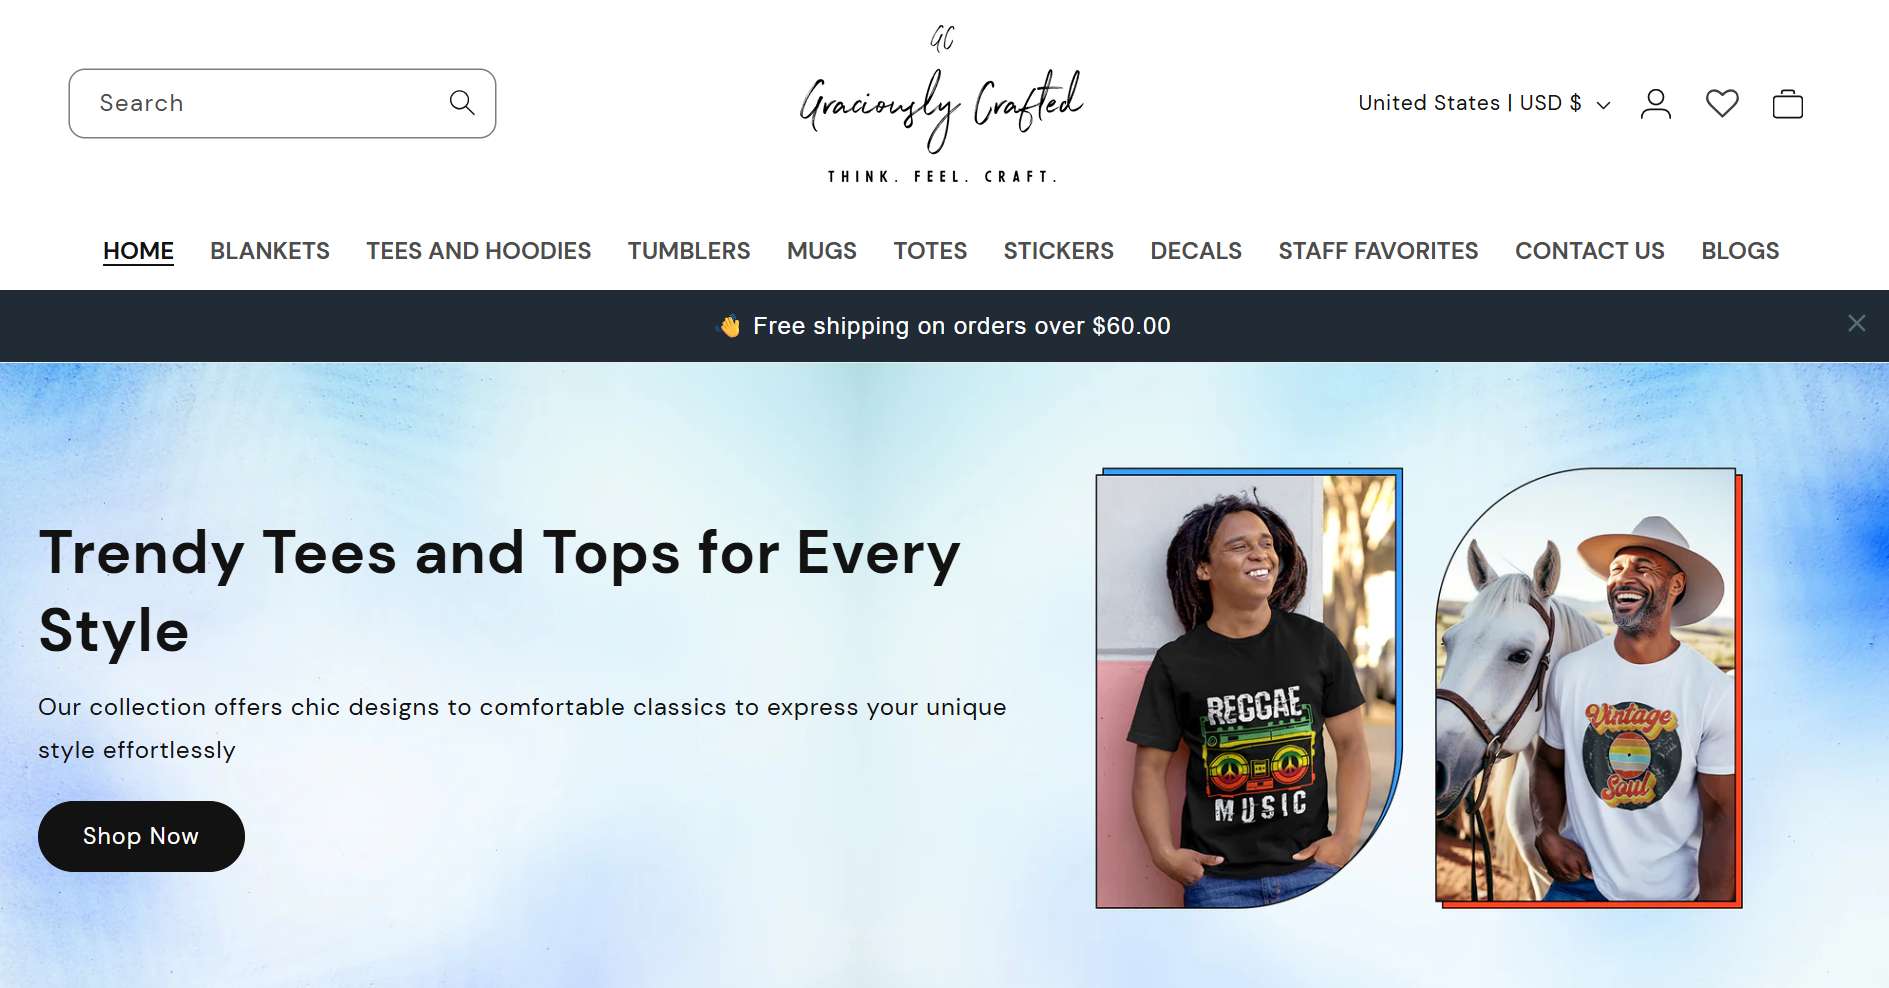This screenshot has height=988, width=1889.
Task: Click the Shop Now button
Action: pyautogui.click(x=141, y=836)
